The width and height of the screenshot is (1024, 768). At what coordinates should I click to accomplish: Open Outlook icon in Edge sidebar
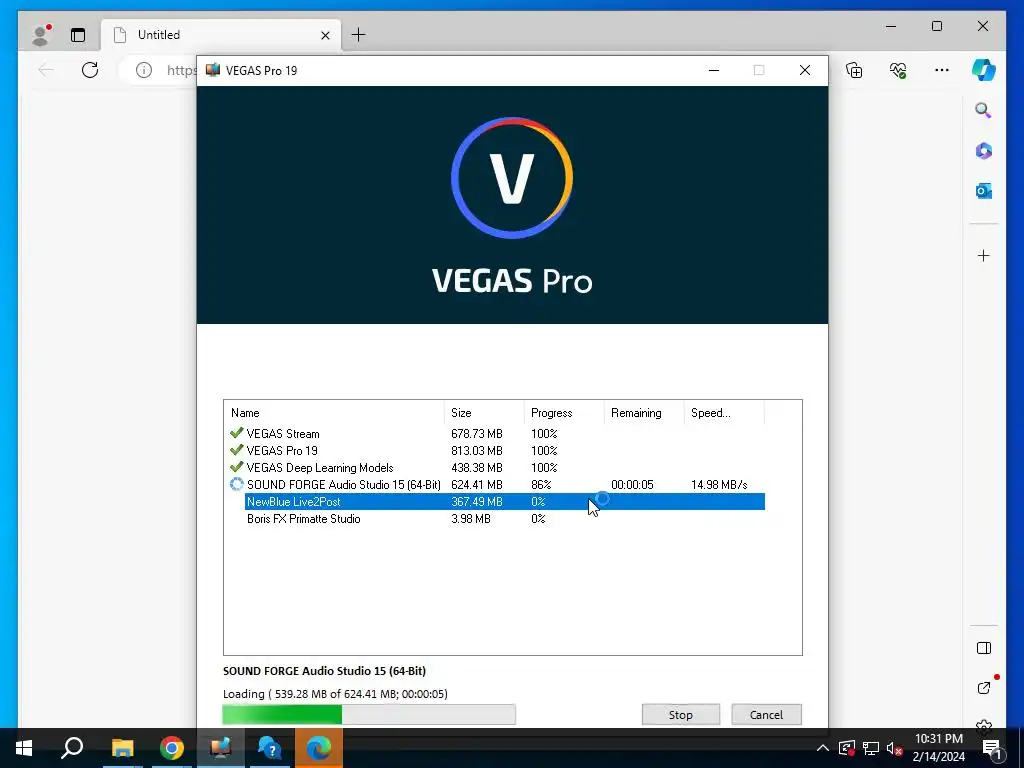984,191
